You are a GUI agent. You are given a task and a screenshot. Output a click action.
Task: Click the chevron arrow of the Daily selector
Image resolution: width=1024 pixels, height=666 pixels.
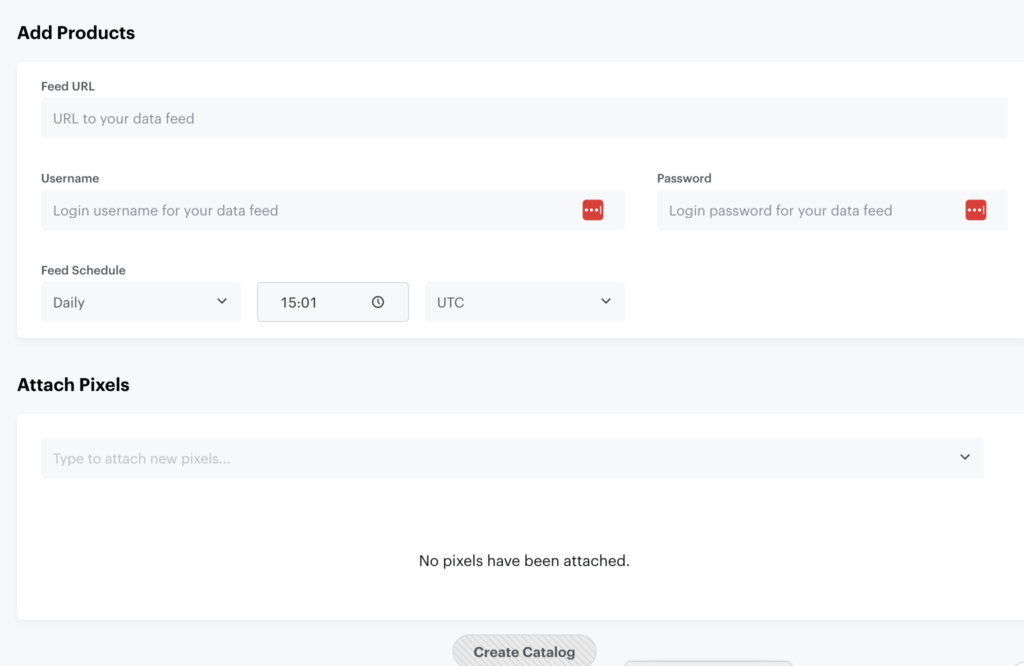[x=222, y=302]
